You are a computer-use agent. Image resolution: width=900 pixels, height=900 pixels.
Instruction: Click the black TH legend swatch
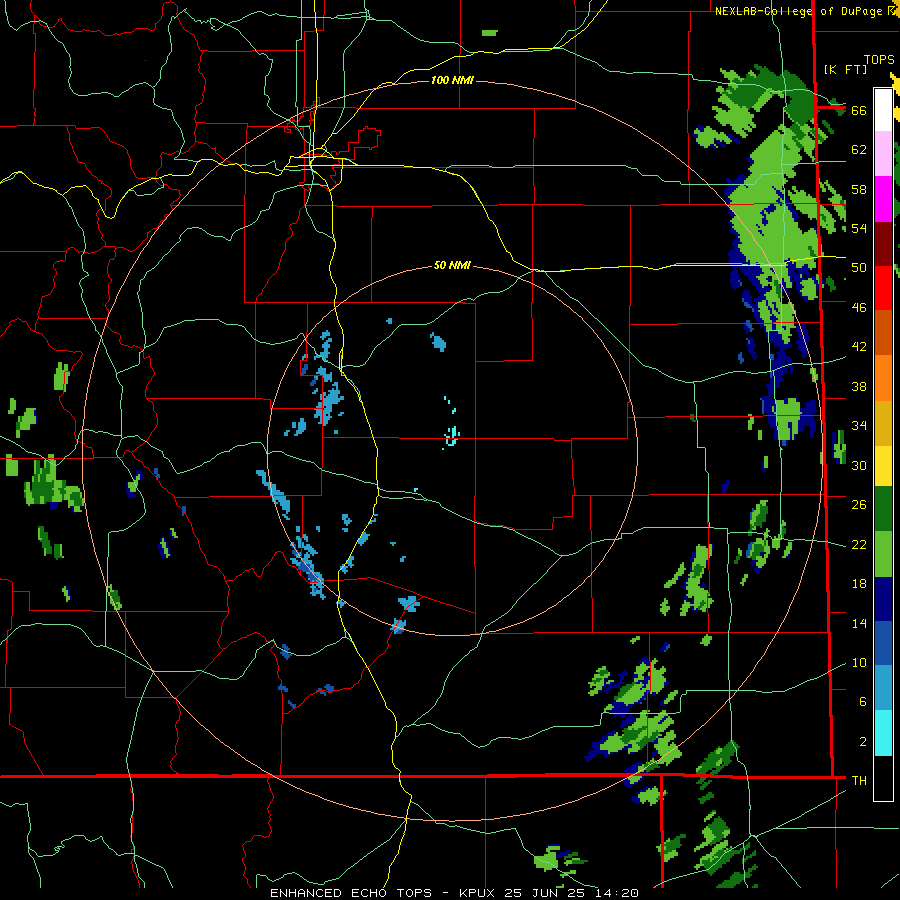pyautogui.click(x=883, y=778)
